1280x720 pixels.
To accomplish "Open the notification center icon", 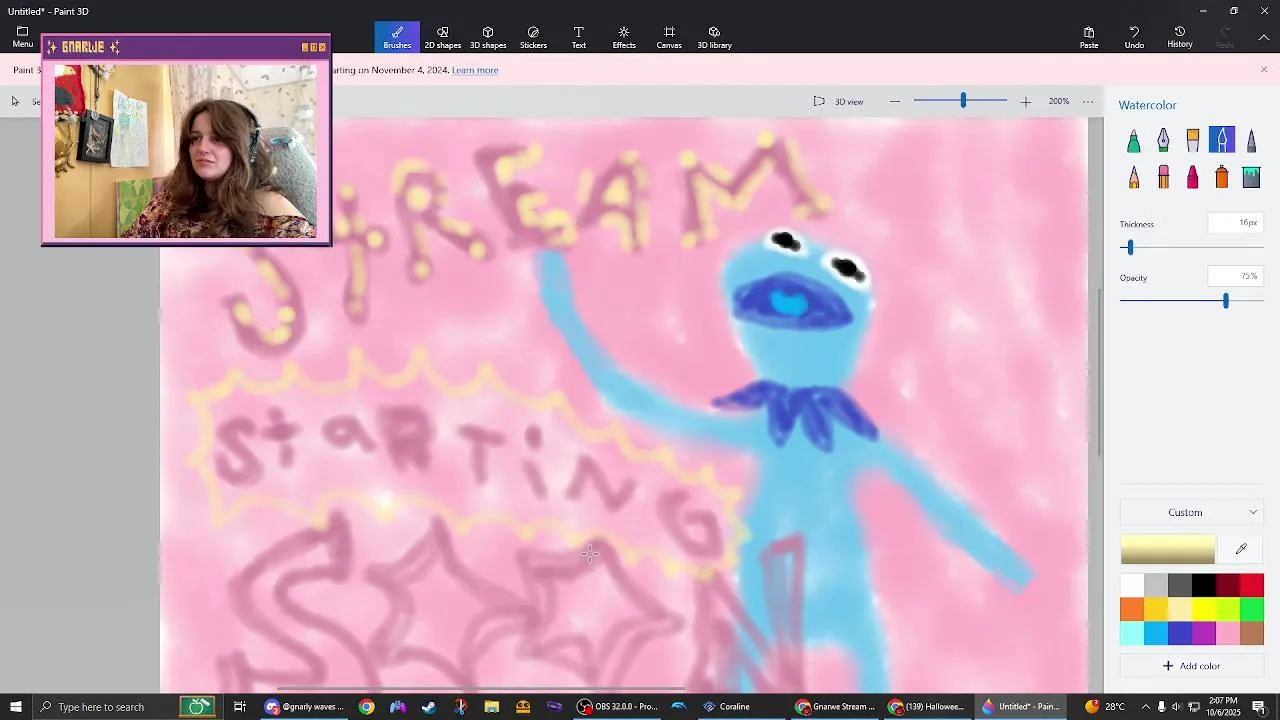I will [1259, 707].
